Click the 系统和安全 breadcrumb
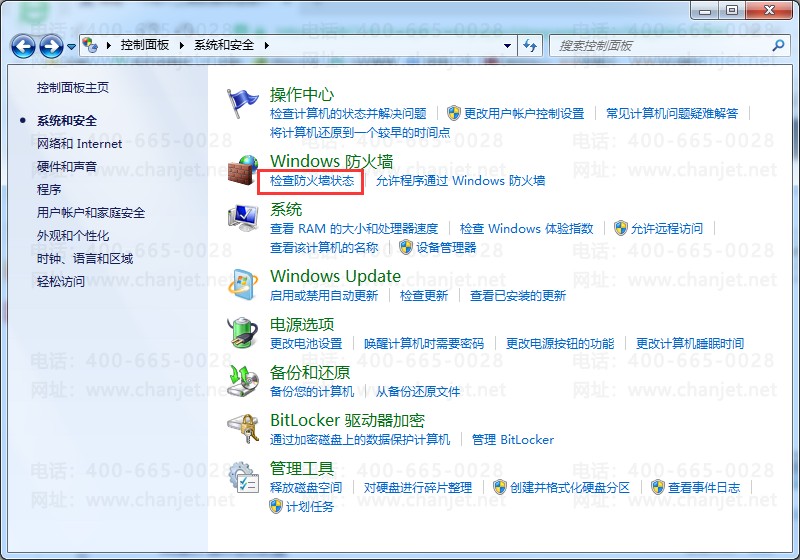The height and width of the screenshot is (560, 800). tap(224, 45)
